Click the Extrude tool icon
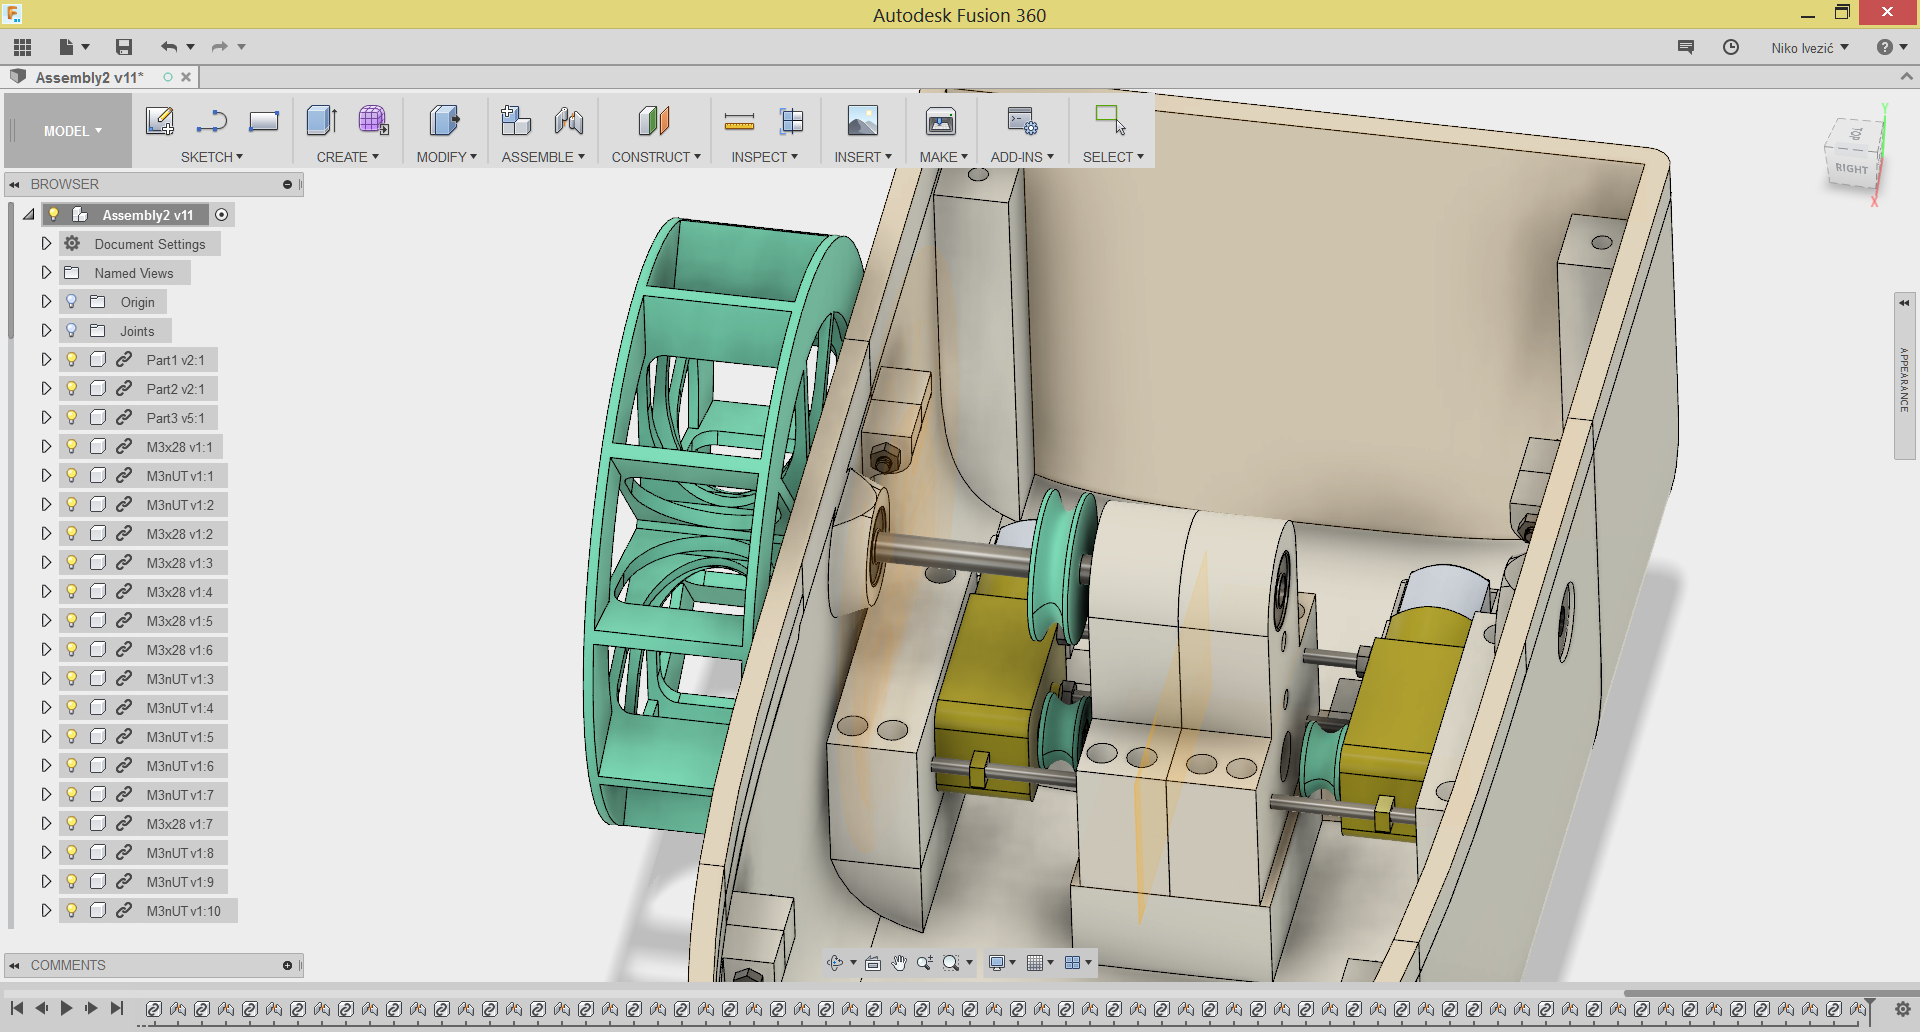 pos(321,121)
